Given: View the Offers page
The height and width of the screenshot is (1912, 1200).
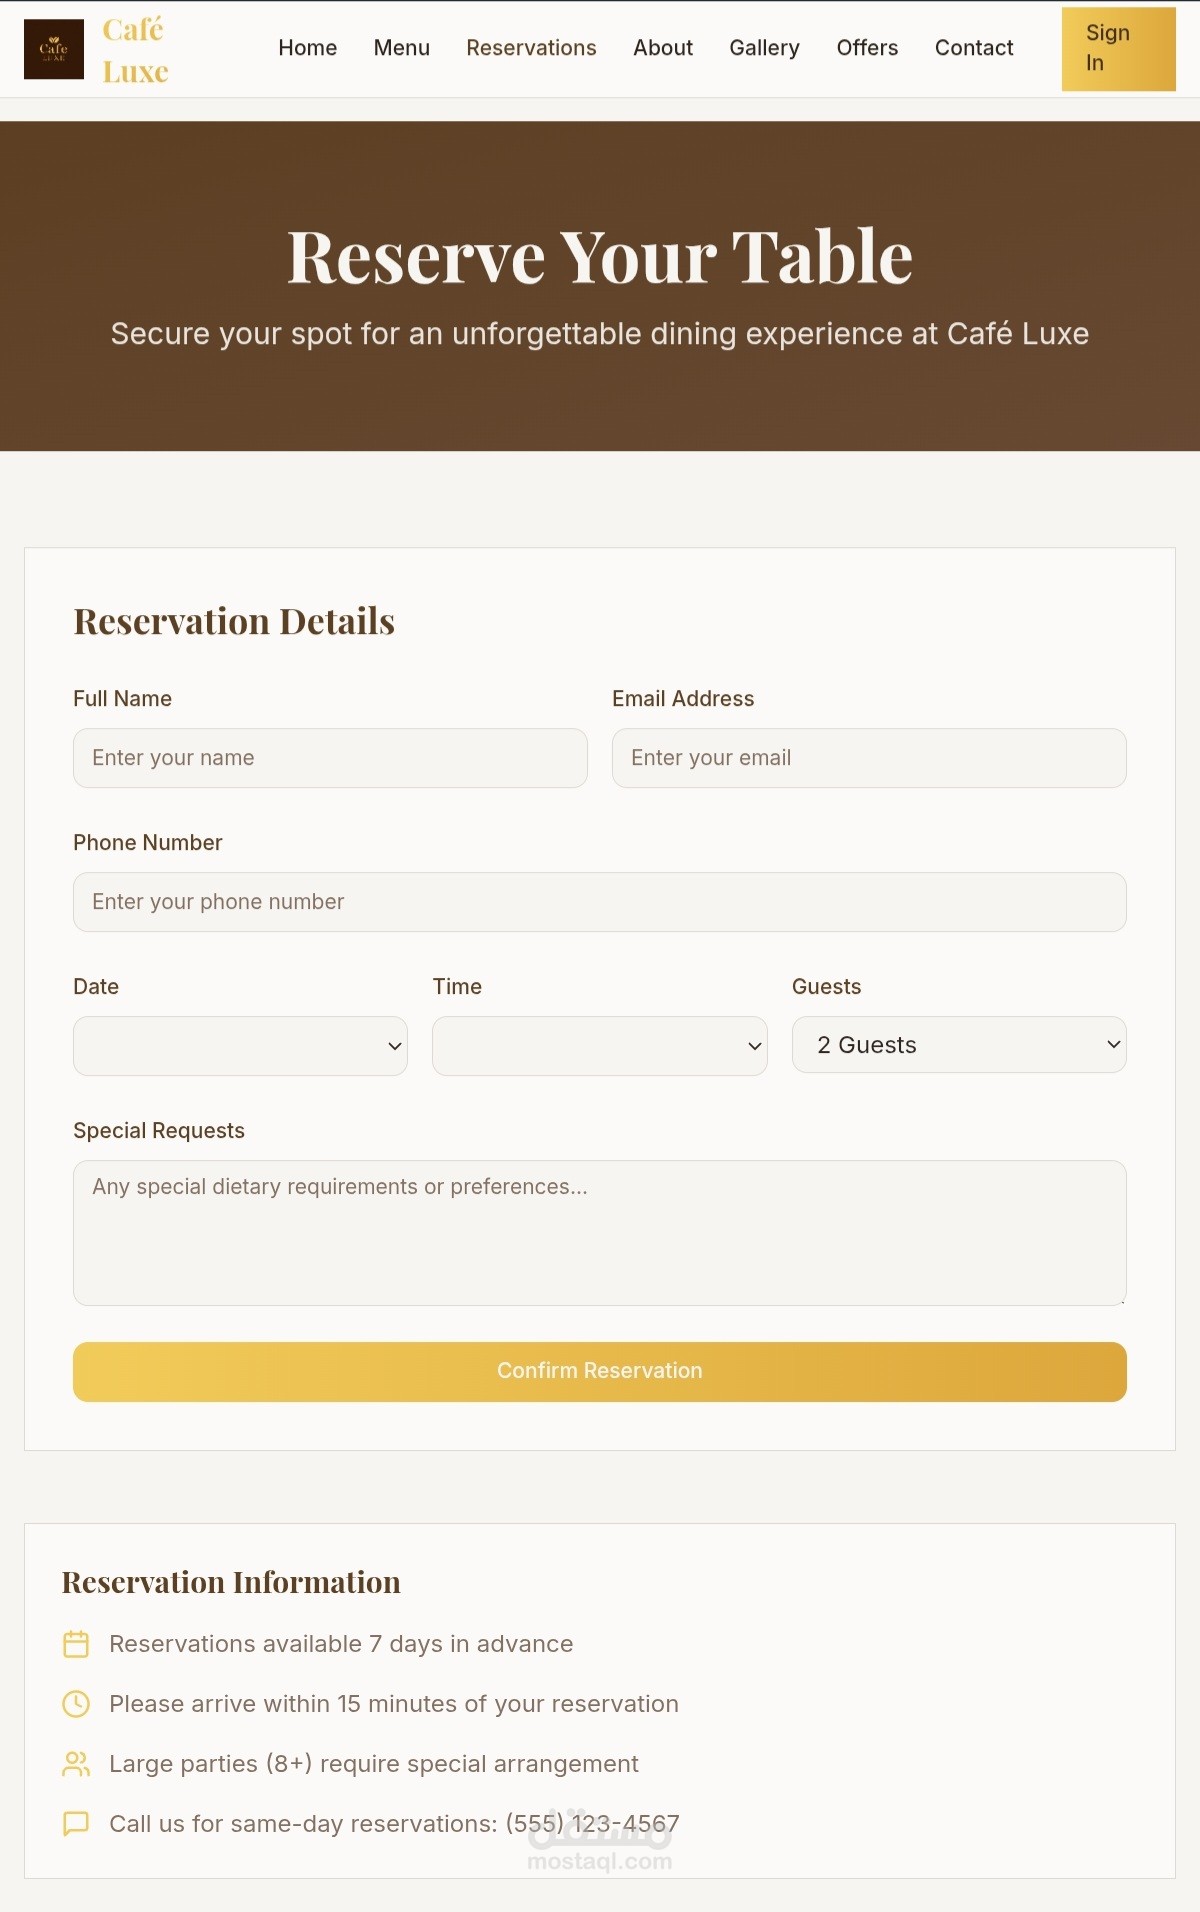Looking at the screenshot, I should point(867,48).
